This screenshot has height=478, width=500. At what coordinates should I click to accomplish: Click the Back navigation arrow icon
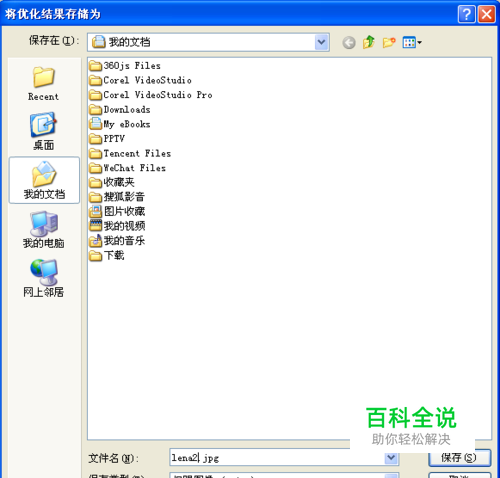(349, 42)
